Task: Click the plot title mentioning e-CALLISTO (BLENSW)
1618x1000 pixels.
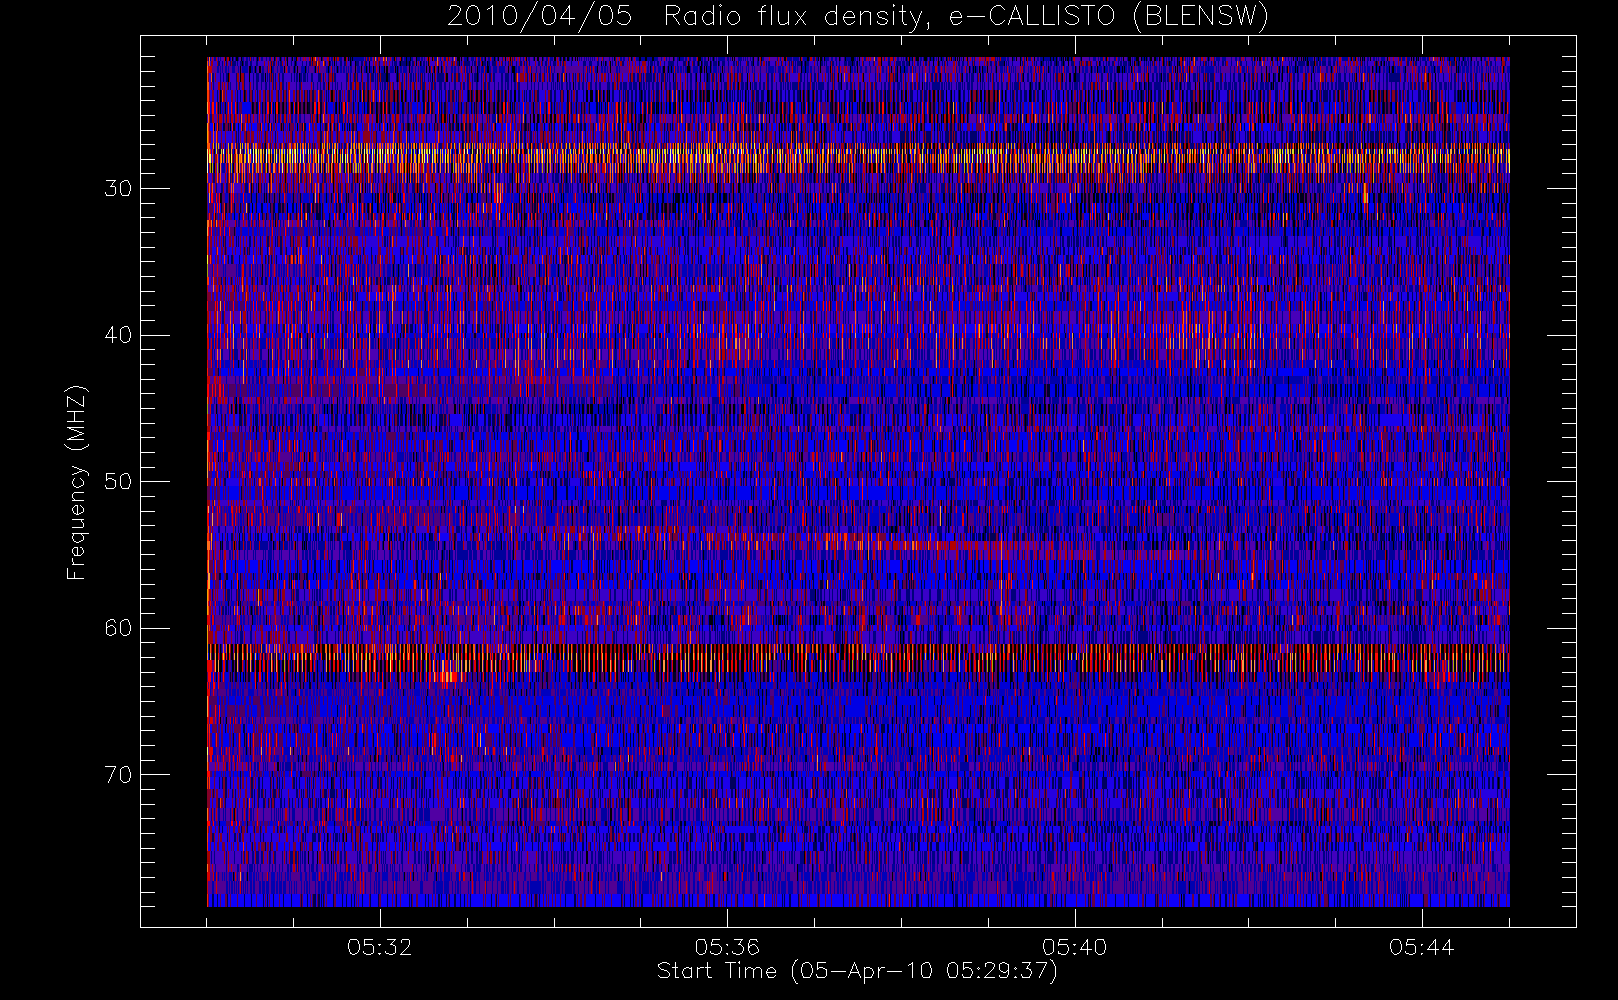Action: pos(858,16)
